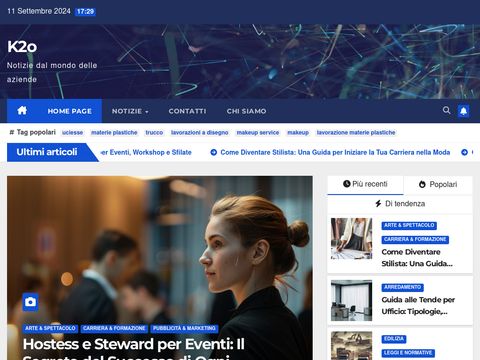Select the Più recenti tab
The width and height of the screenshot is (480, 360).
365,184
